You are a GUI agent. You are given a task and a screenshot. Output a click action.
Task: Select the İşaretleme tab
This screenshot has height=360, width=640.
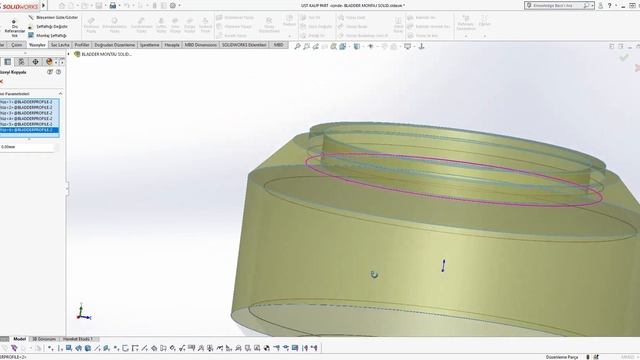coord(149,45)
